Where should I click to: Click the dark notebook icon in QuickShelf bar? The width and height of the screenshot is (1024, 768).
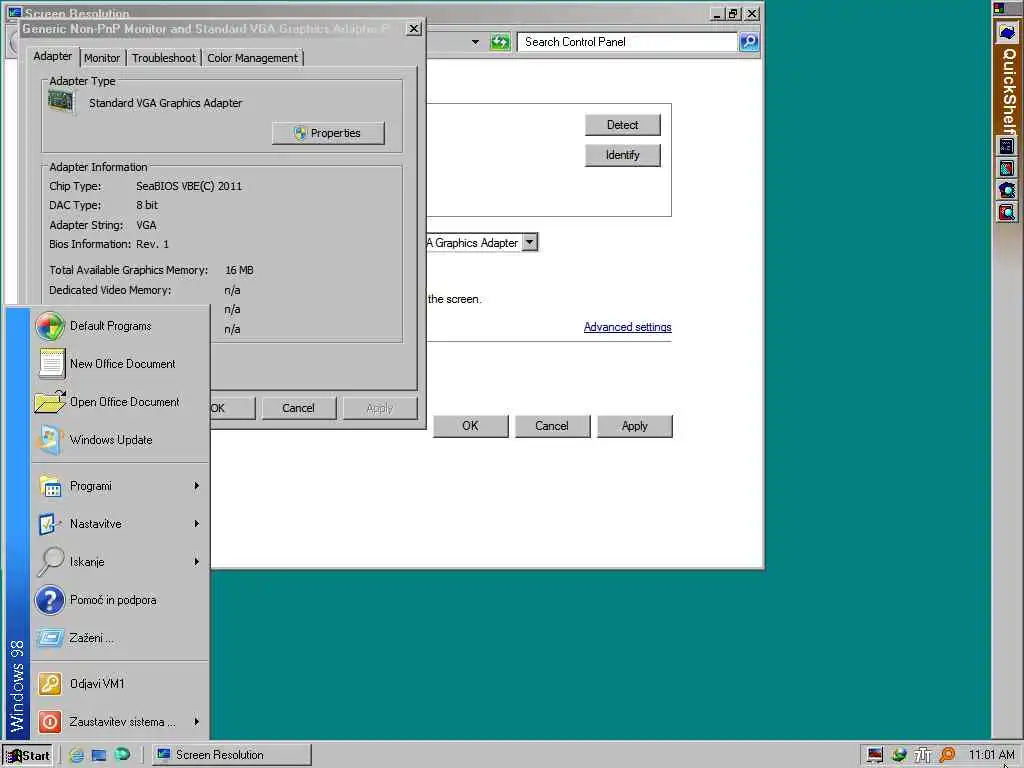(1006, 146)
